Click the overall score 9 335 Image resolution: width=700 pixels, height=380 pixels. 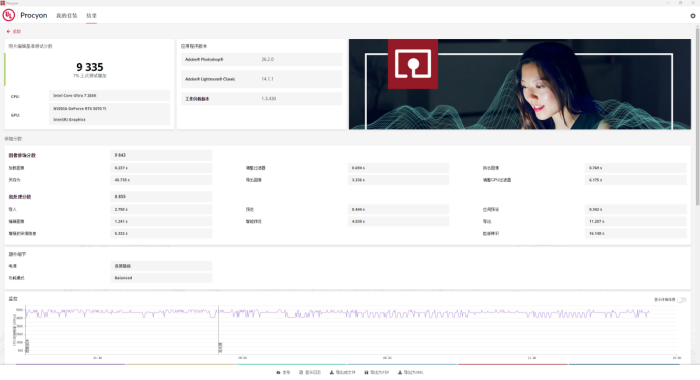pyautogui.click(x=90, y=67)
